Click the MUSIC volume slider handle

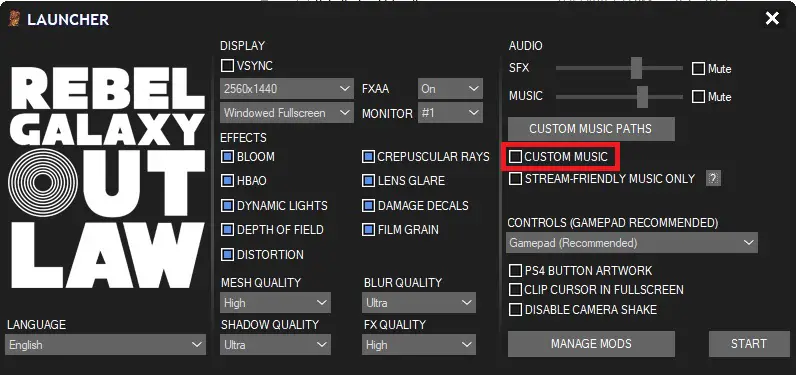pos(643,96)
